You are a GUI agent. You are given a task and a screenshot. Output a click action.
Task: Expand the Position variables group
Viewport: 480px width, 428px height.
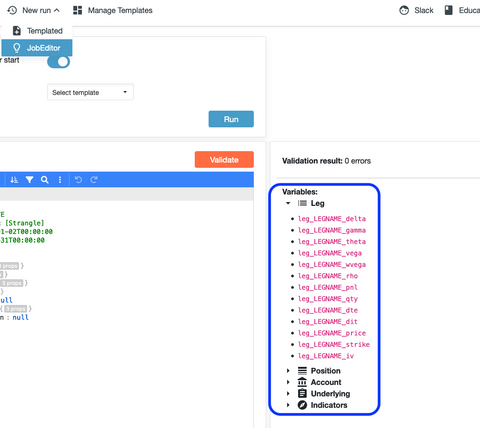click(x=288, y=371)
